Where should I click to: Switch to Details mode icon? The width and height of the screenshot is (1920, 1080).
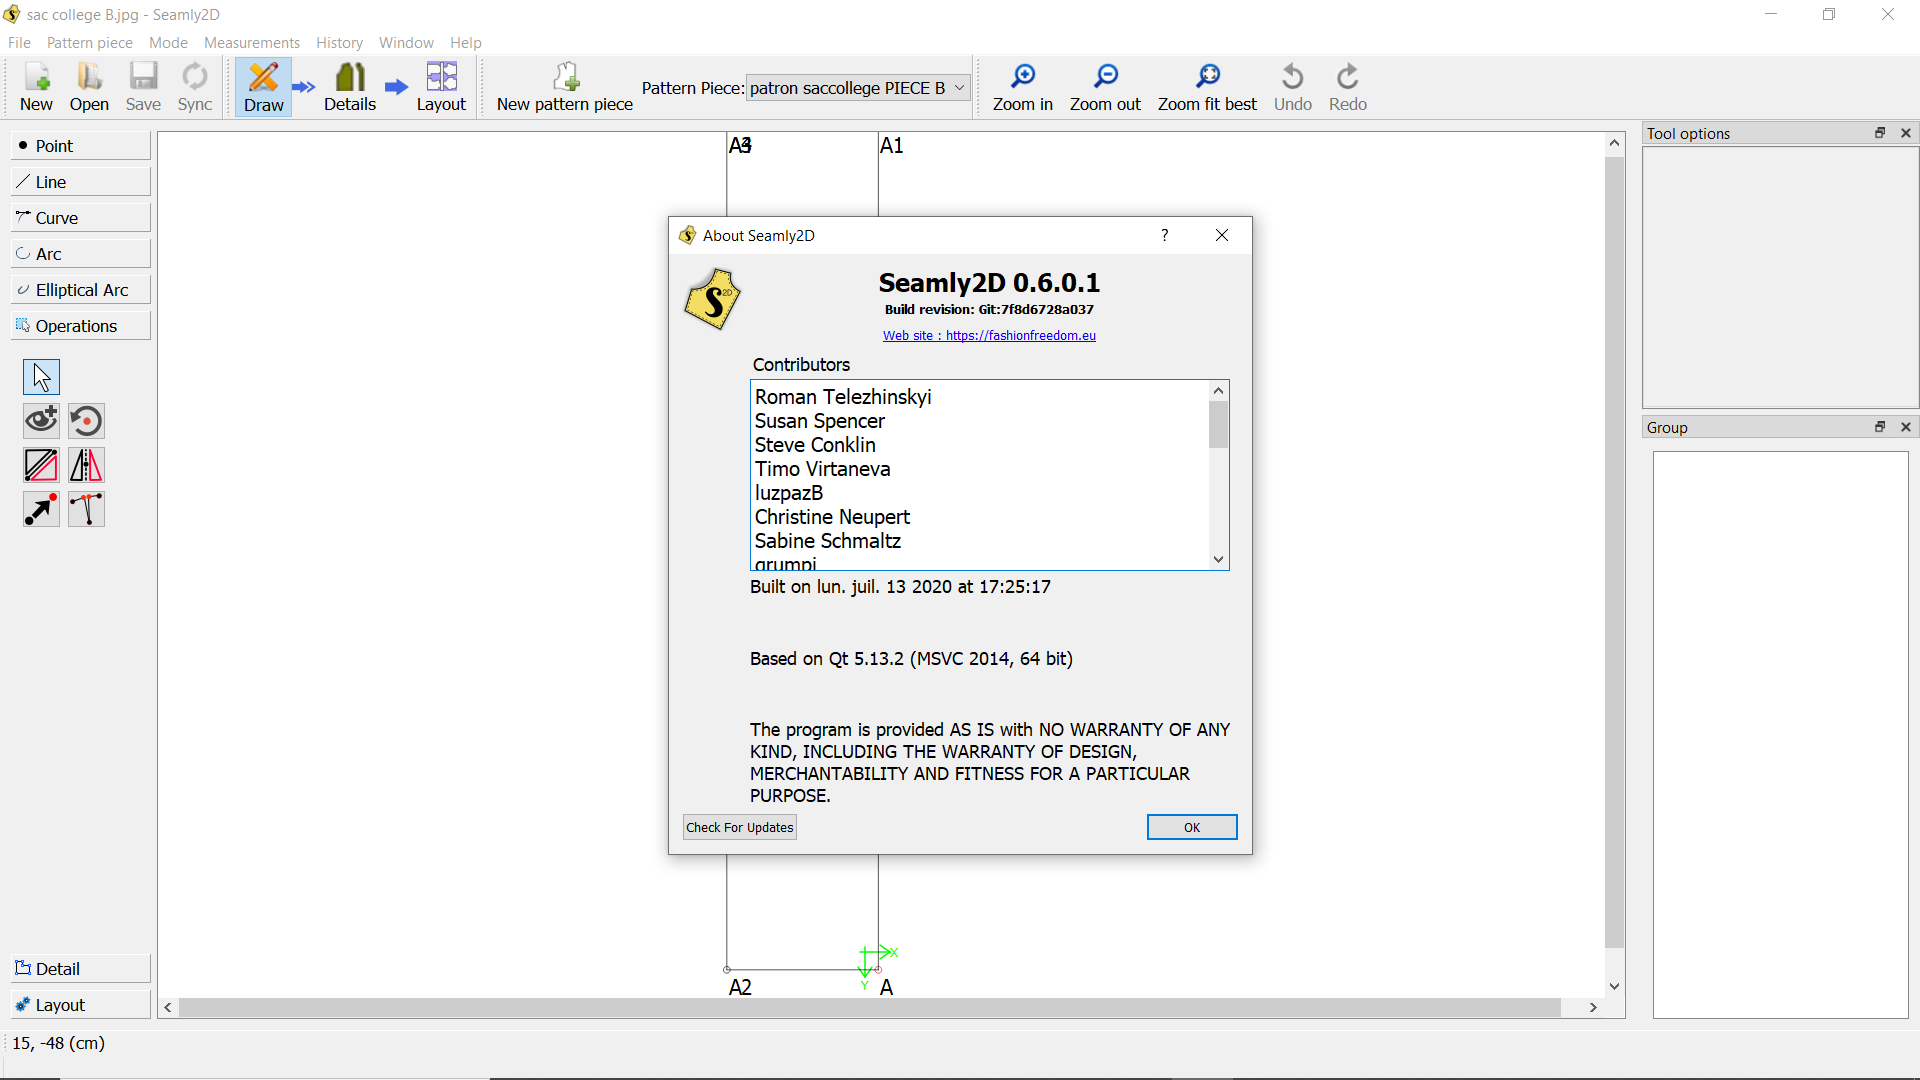click(349, 87)
